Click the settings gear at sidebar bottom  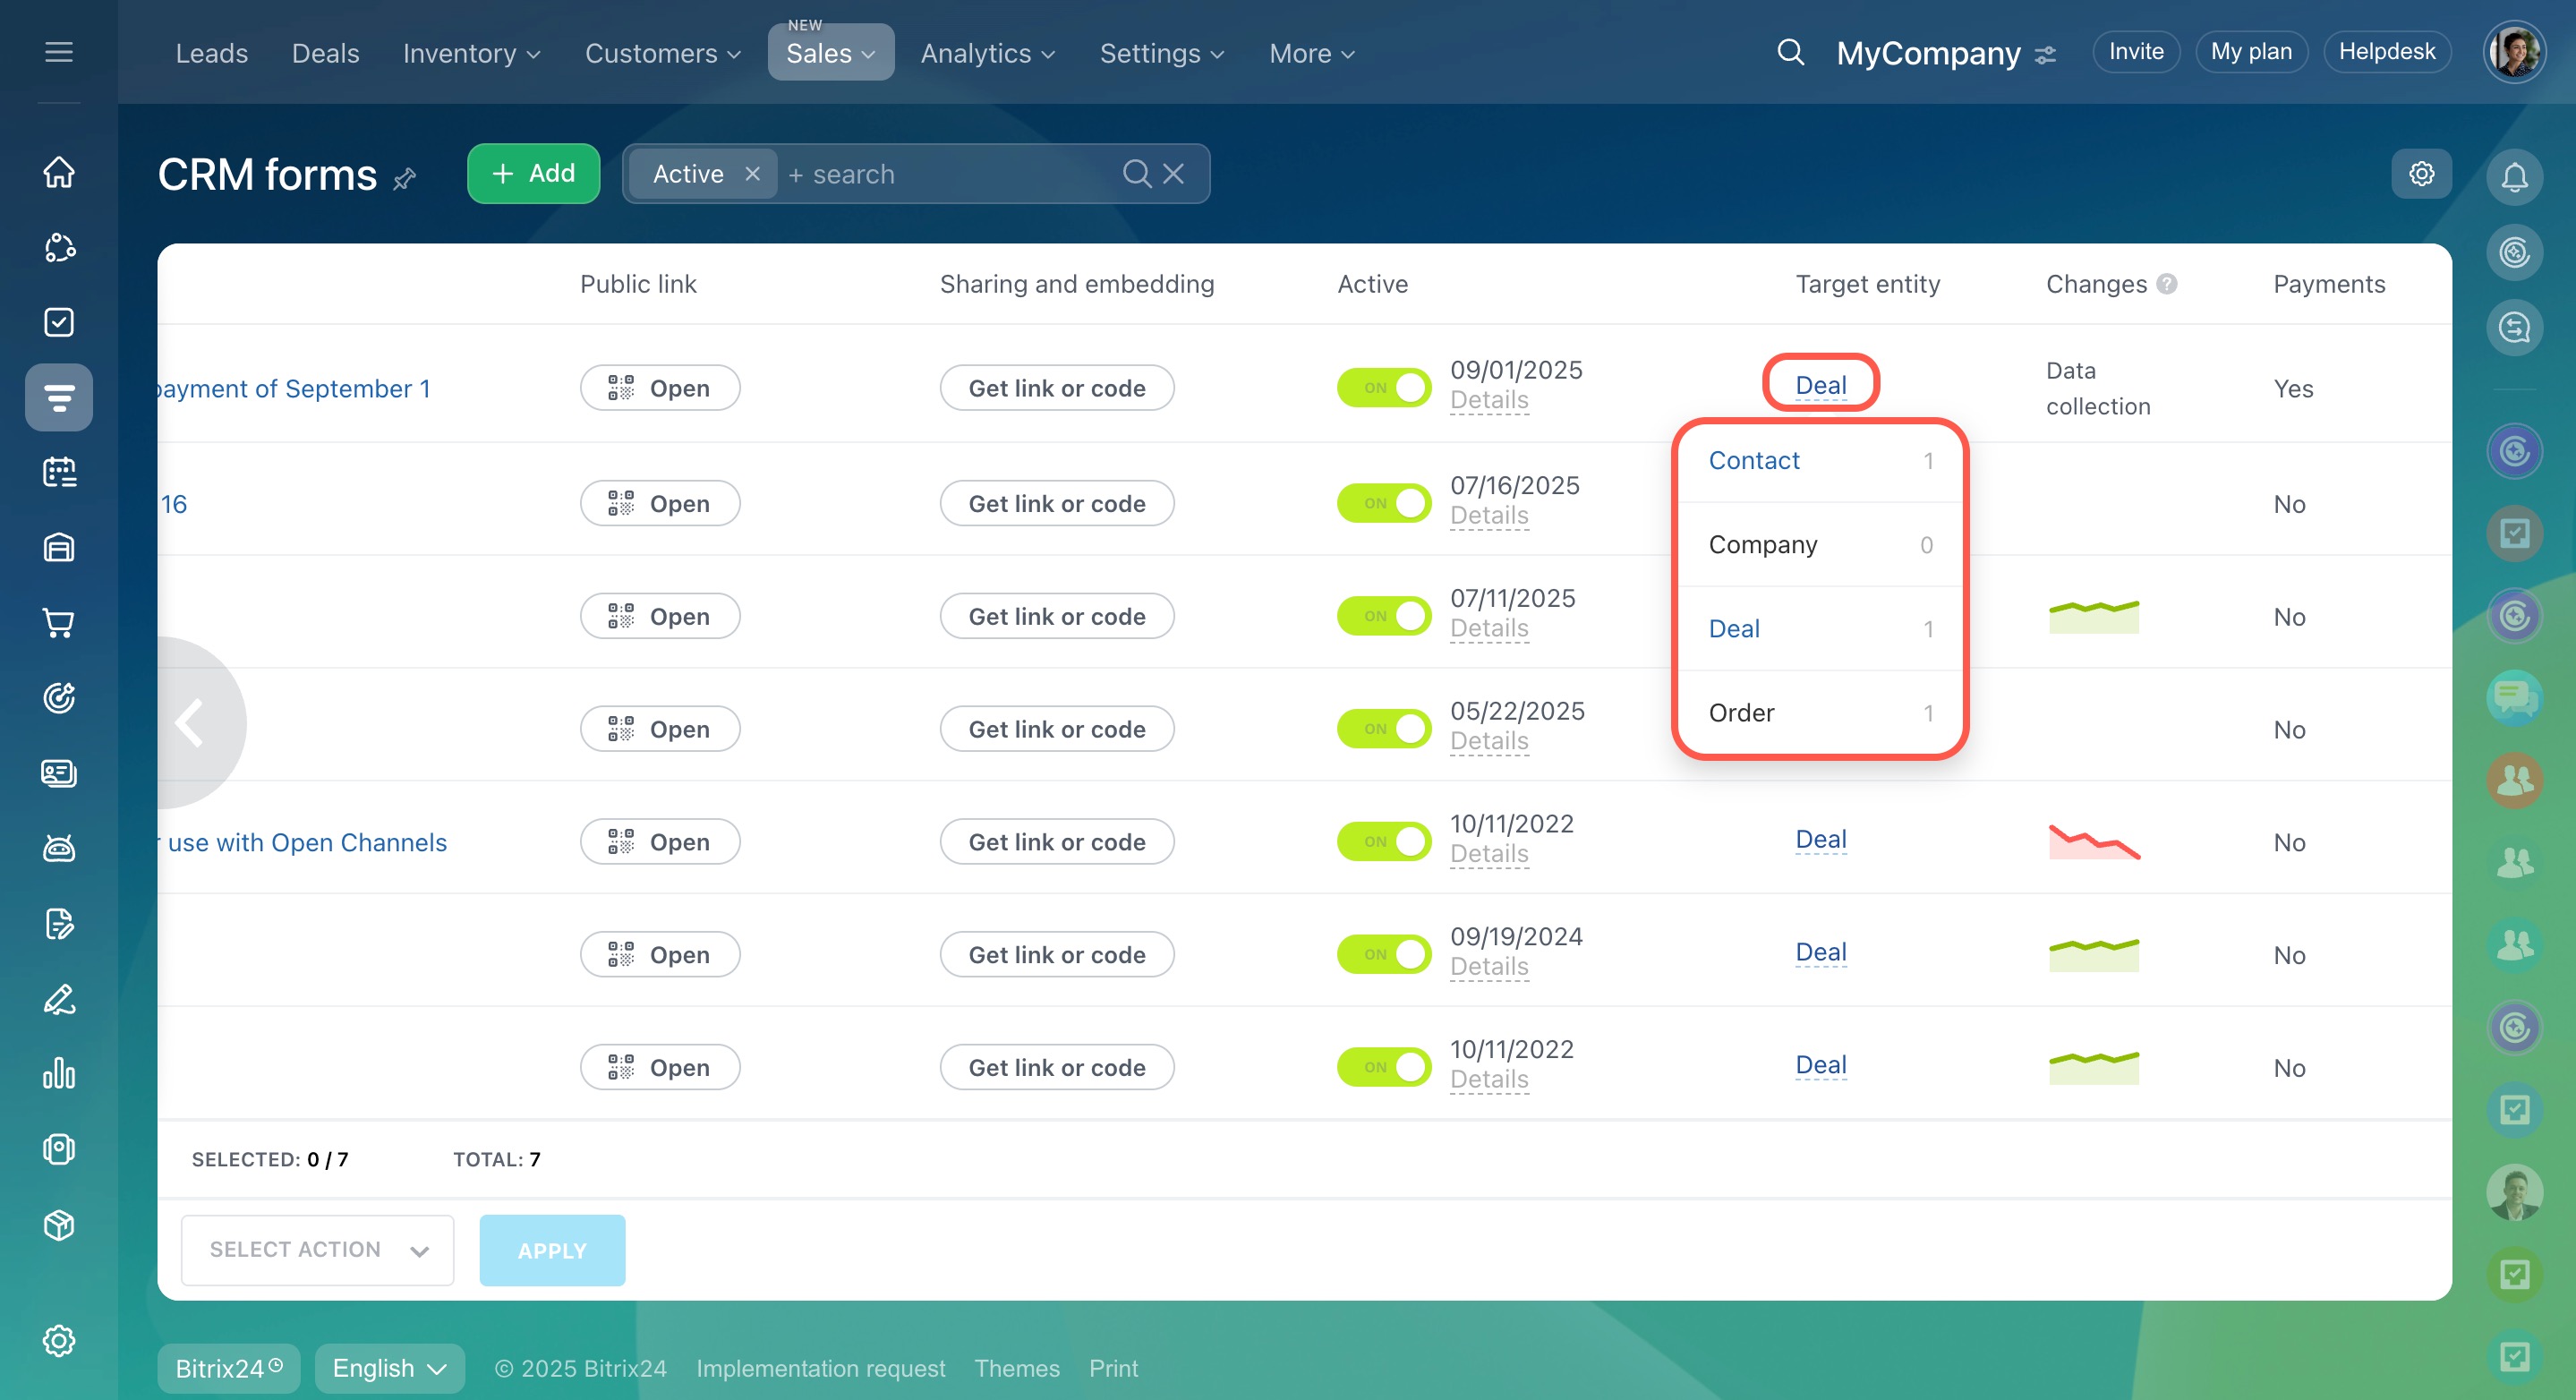pos(59,1340)
